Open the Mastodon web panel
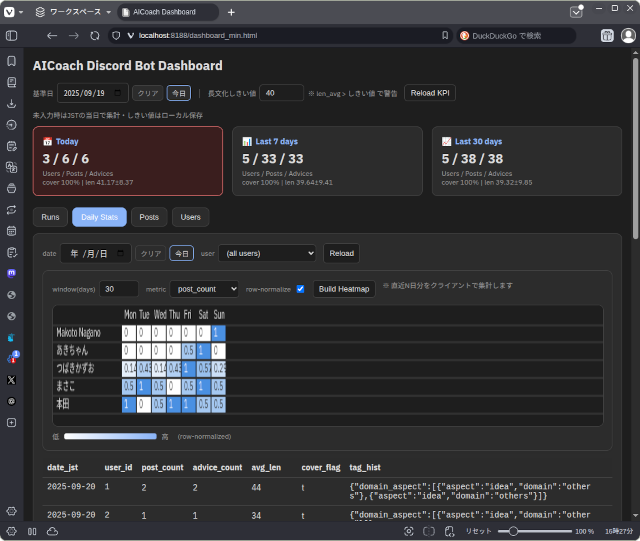Screen dimensions: 640x541 click(x=12, y=272)
